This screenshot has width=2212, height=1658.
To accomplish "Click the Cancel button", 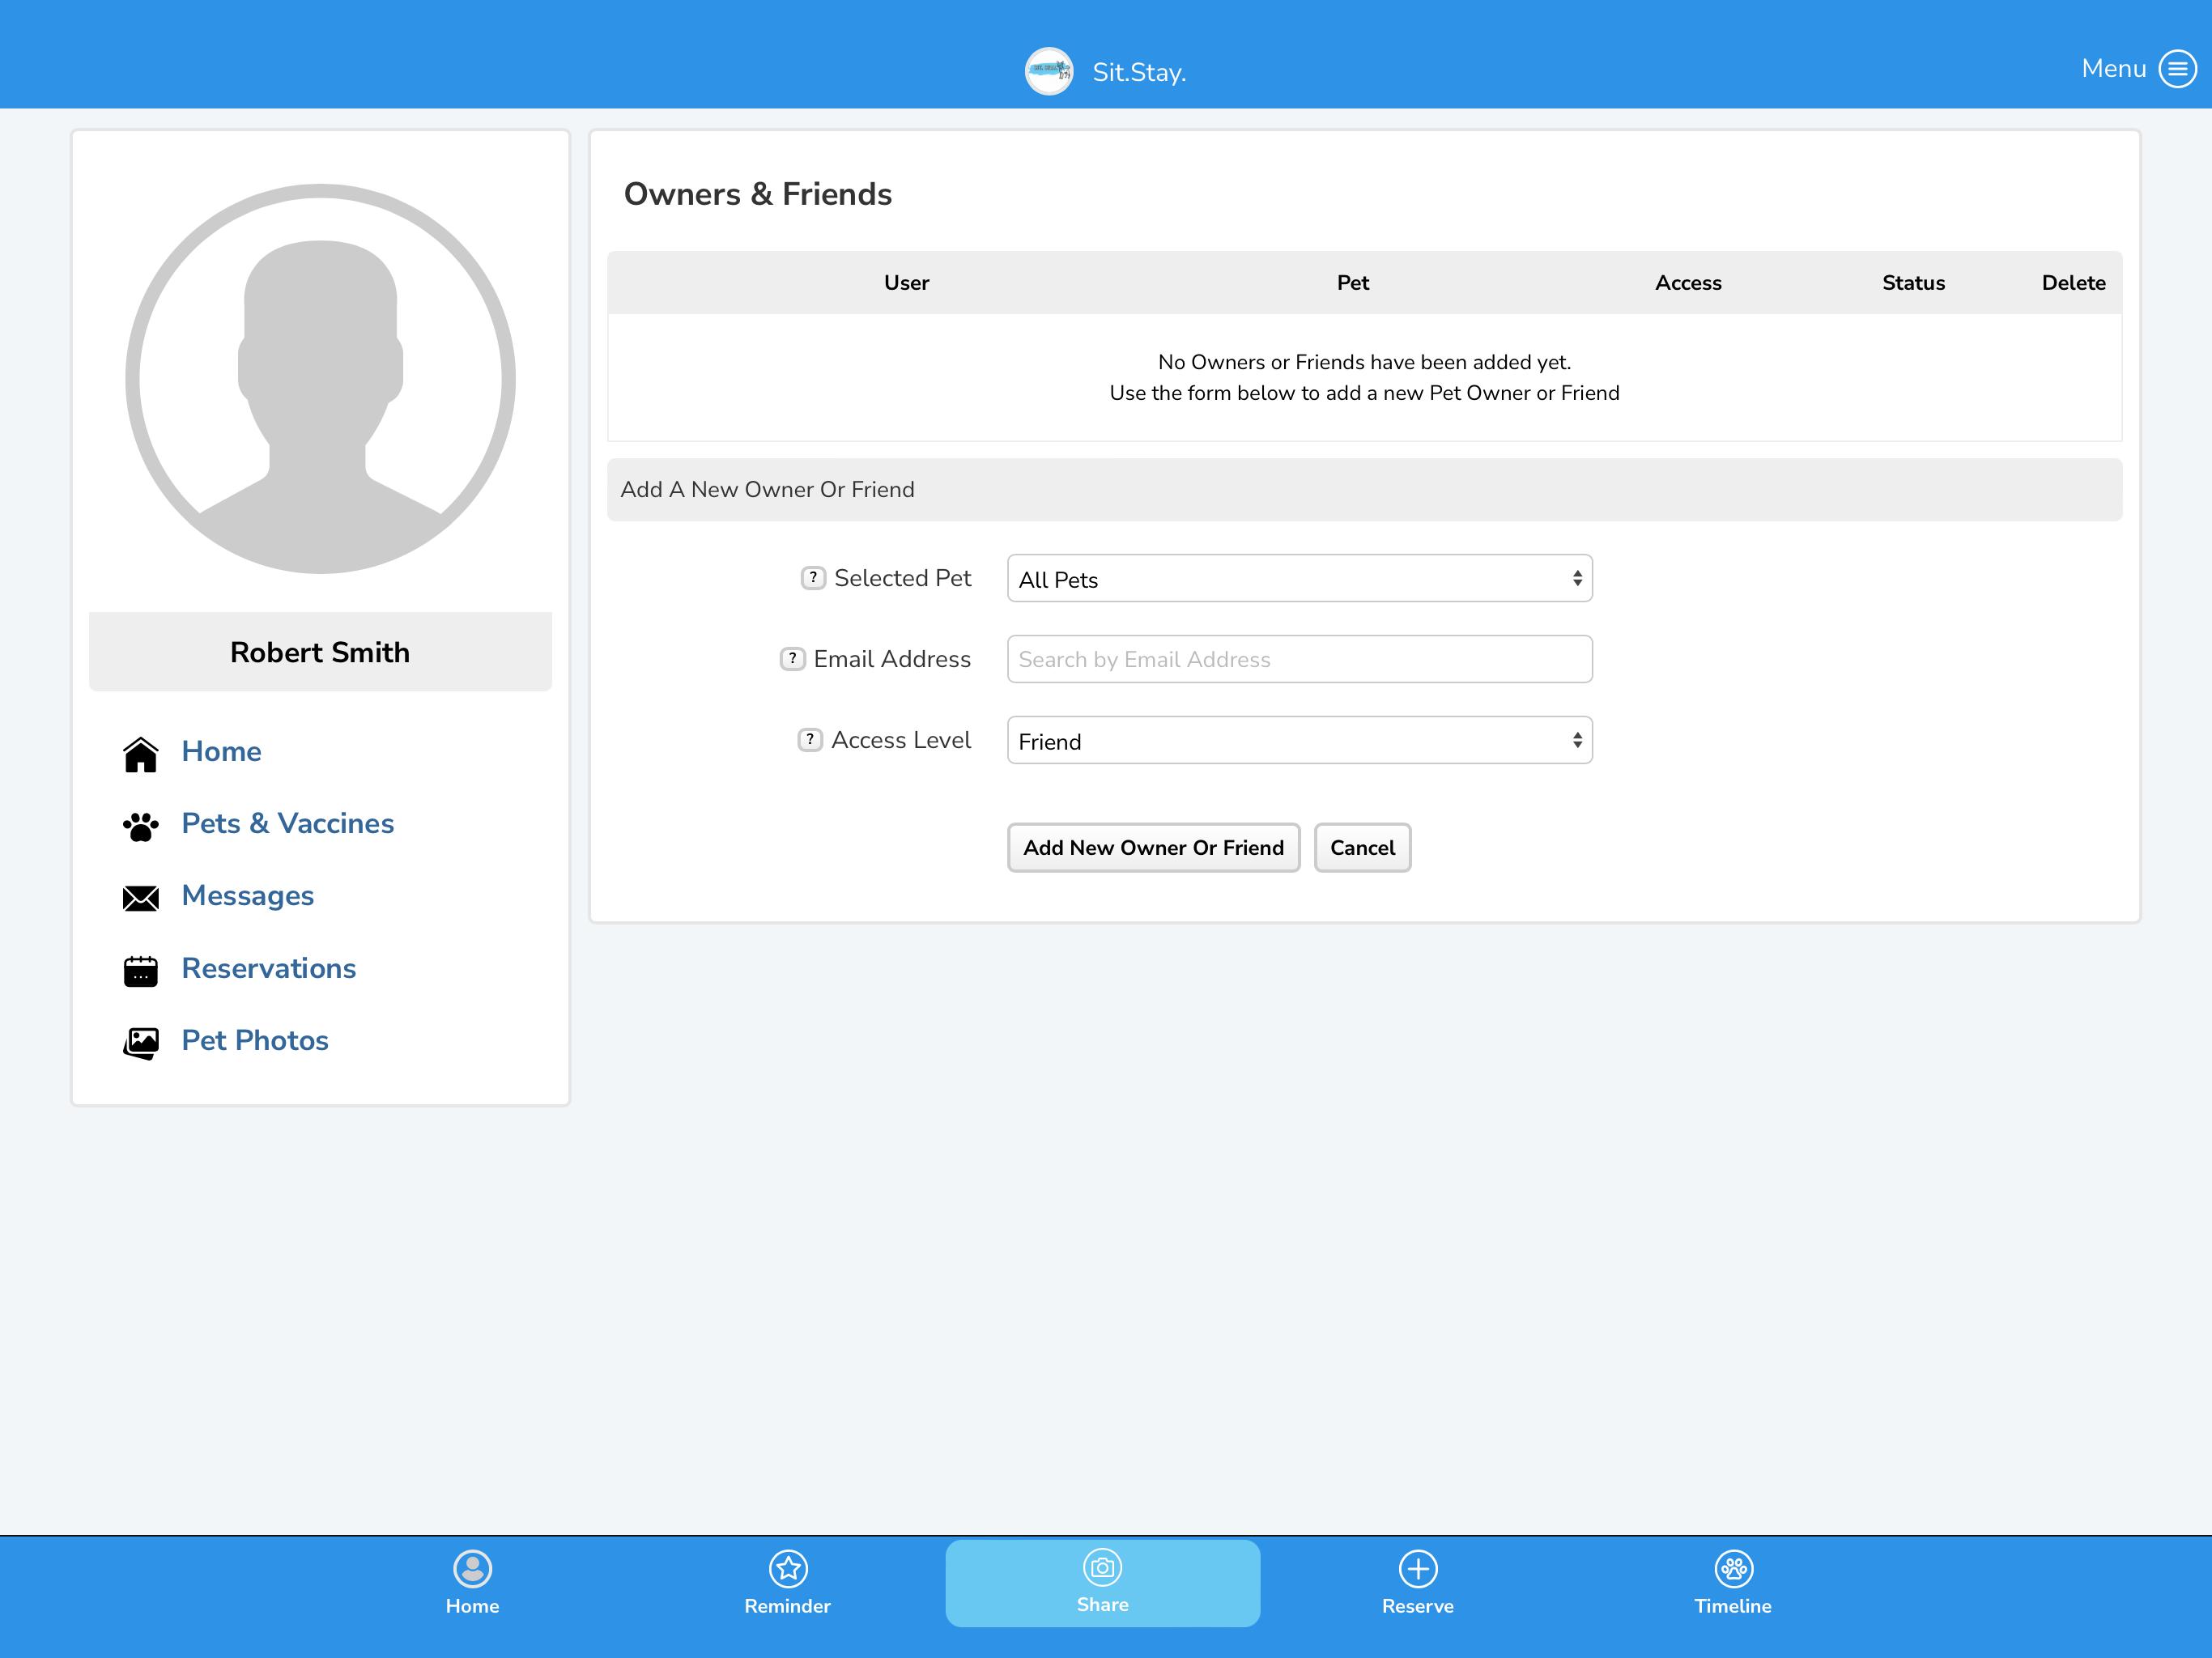I will 1362,848.
